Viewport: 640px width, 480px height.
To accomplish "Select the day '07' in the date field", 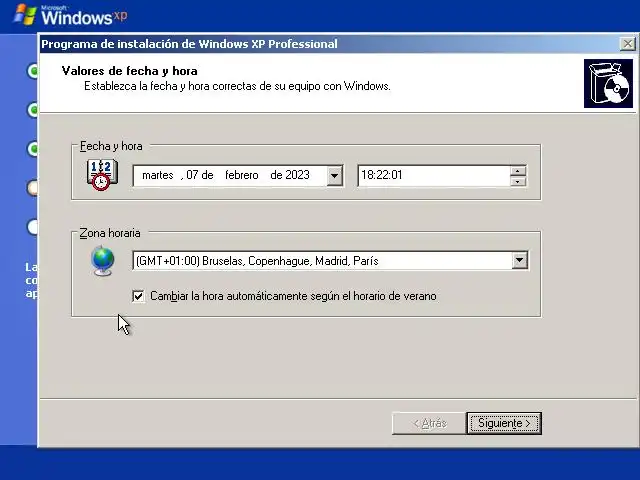I will click(192, 175).
